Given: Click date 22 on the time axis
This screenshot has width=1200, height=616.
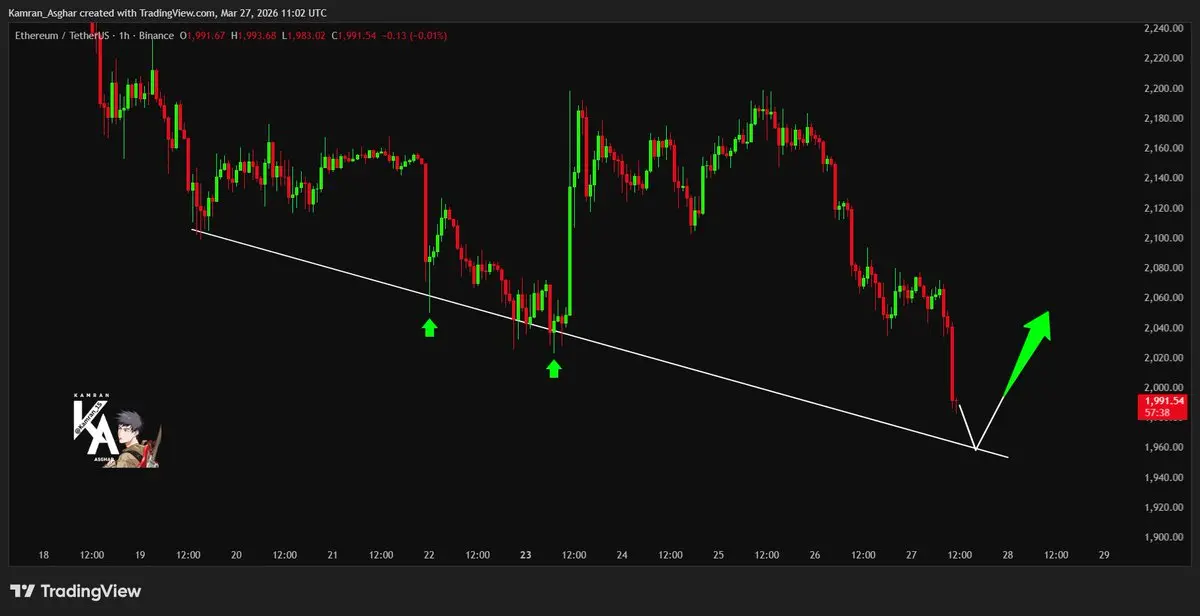Looking at the screenshot, I should click(429, 555).
